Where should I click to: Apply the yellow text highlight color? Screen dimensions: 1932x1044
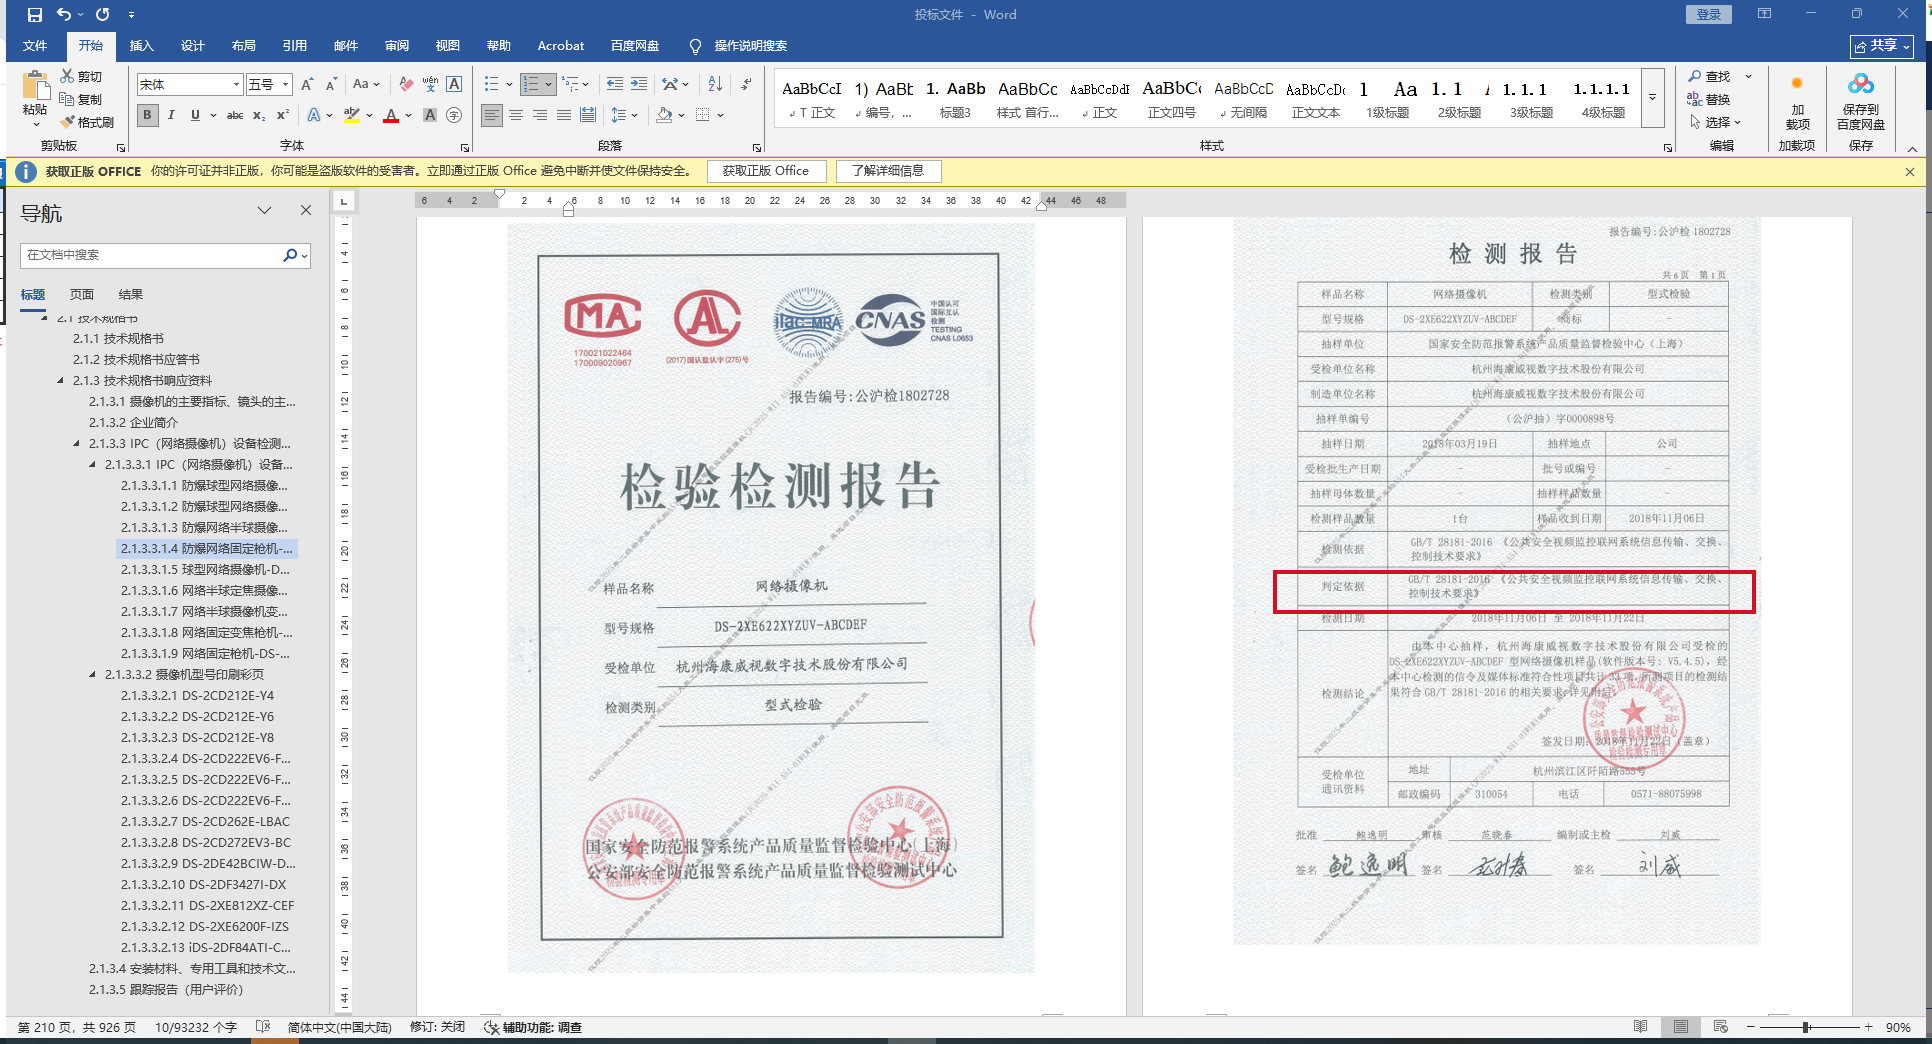click(x=352, y=115)
